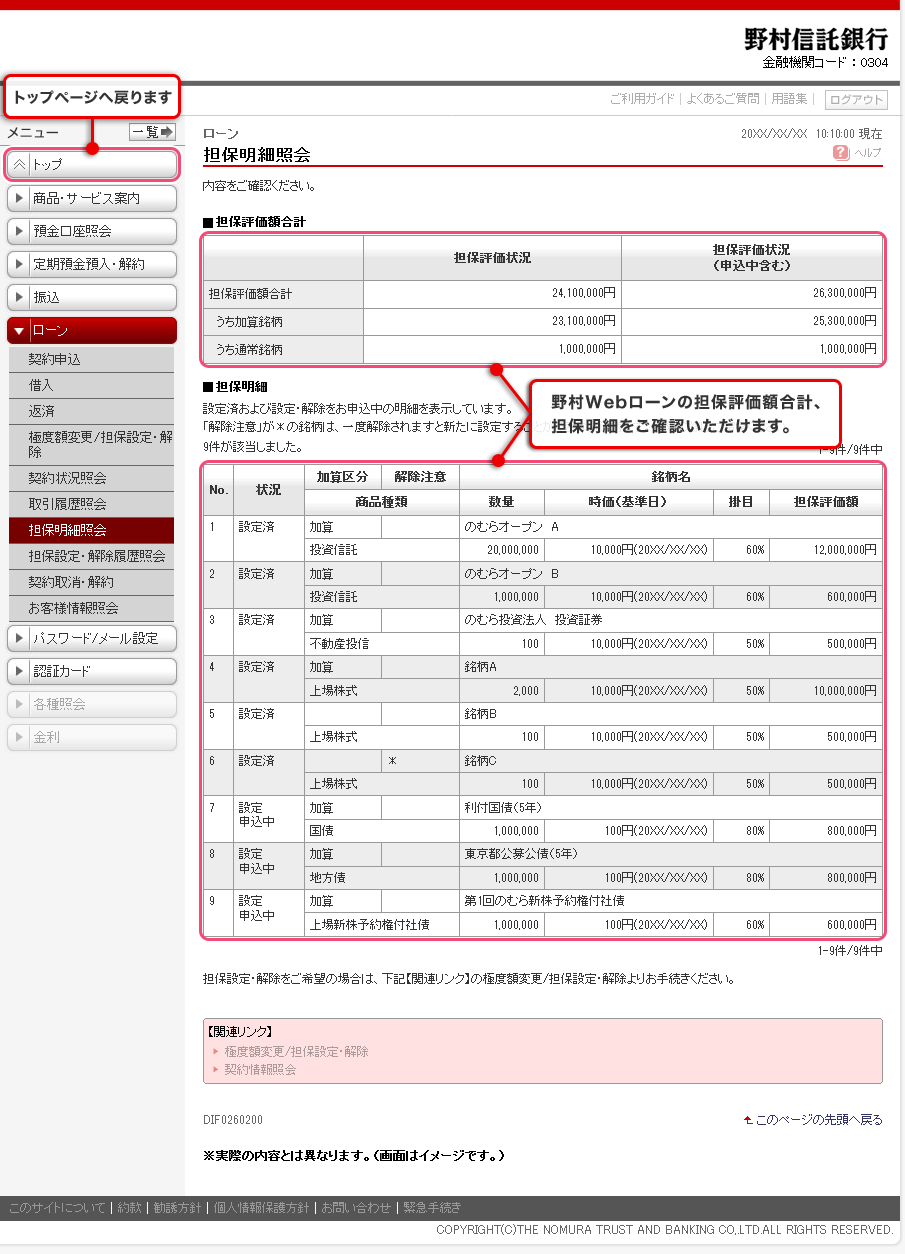Go back to the トップ page
The height and width of the screenshot is (1254, 905).
pyautogui.click(x=91, y=164)
